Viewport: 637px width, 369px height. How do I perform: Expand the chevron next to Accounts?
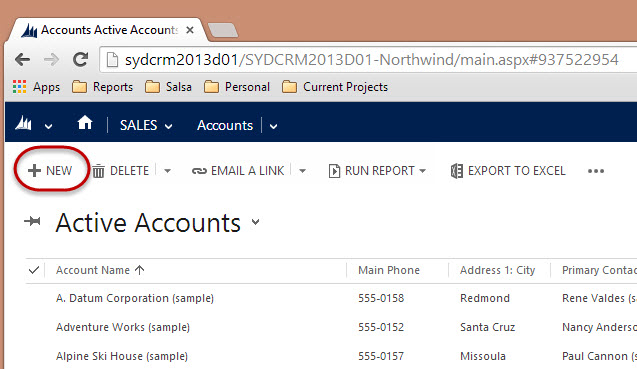pos(273,126)
